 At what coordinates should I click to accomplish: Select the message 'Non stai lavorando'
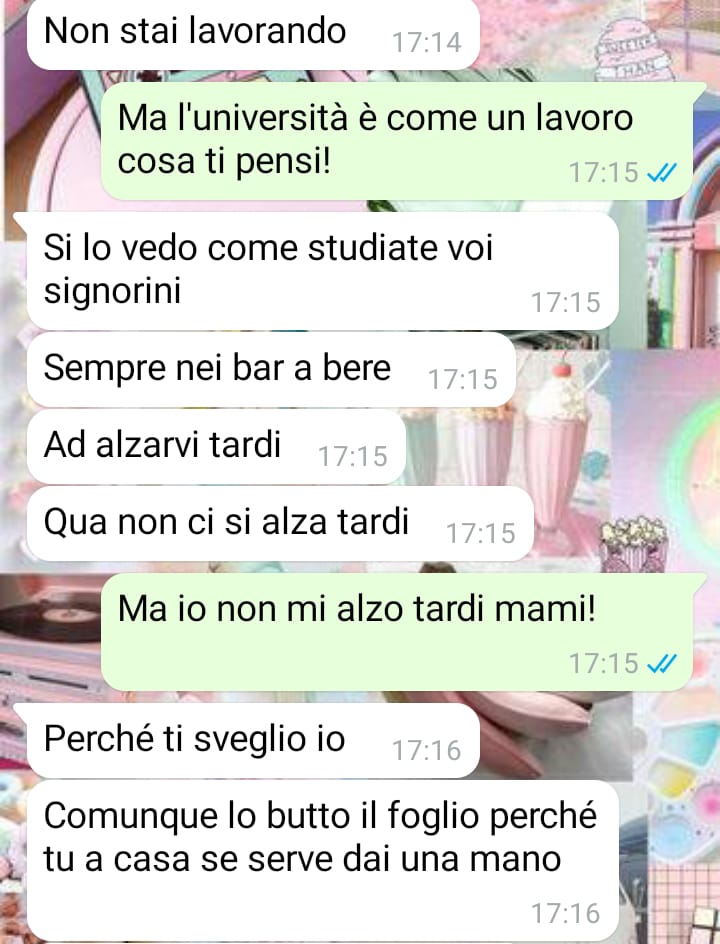pyautogui.click(x=253, y=34)
